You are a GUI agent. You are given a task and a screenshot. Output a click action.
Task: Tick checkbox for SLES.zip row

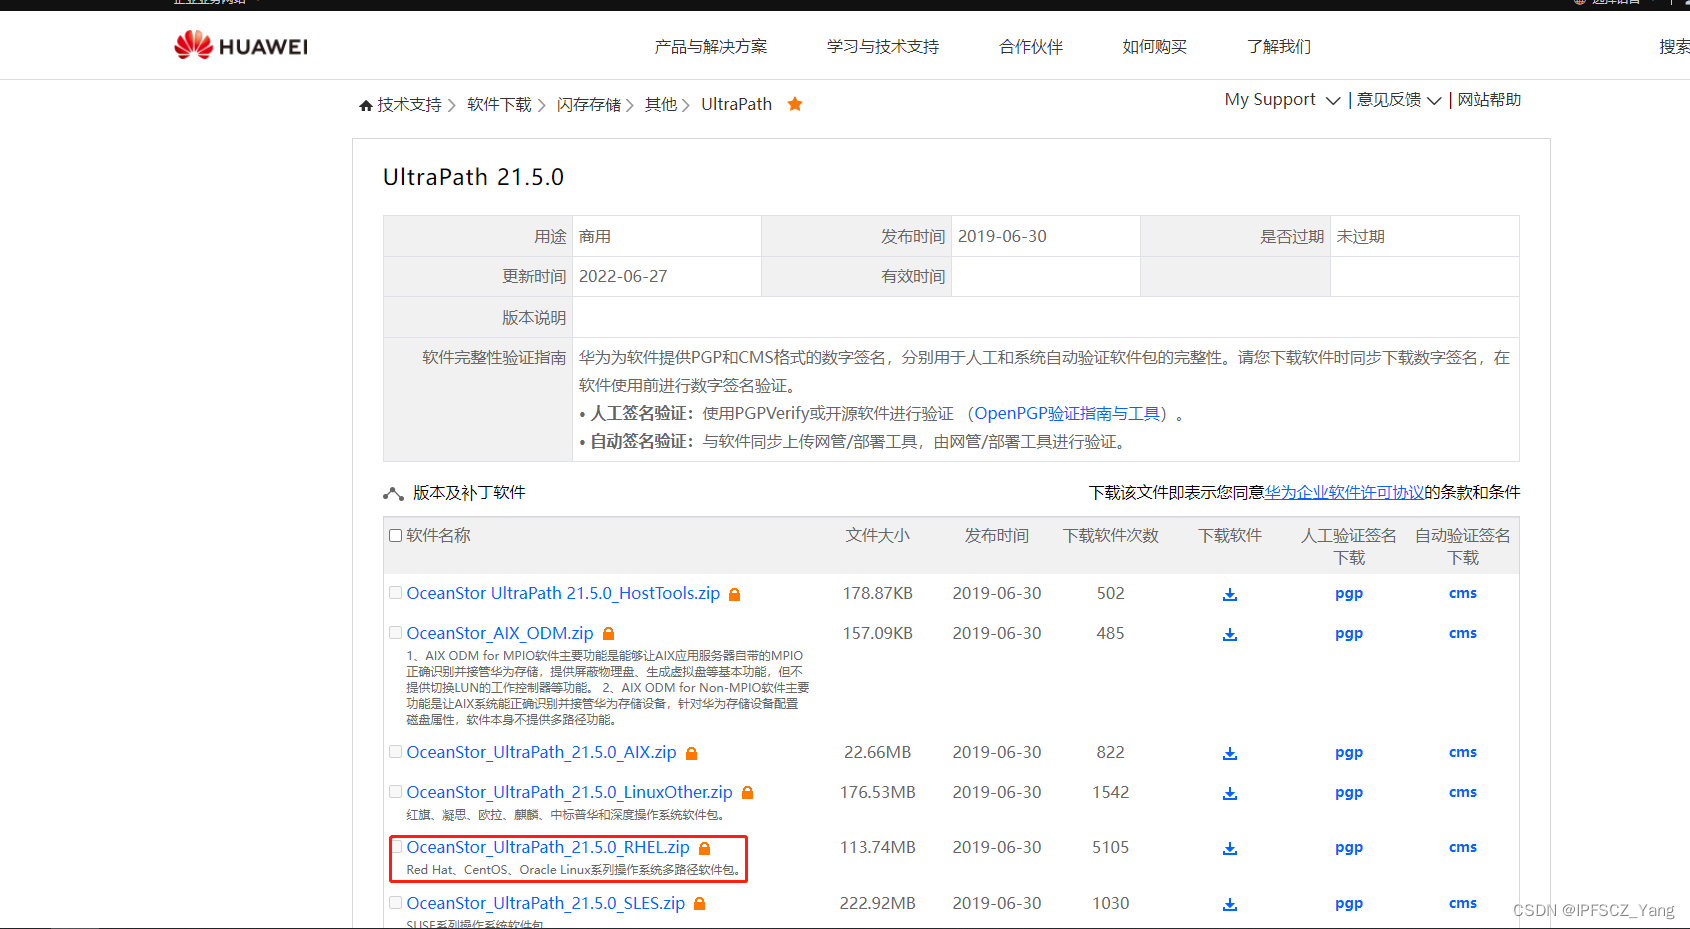coord(396,903)
